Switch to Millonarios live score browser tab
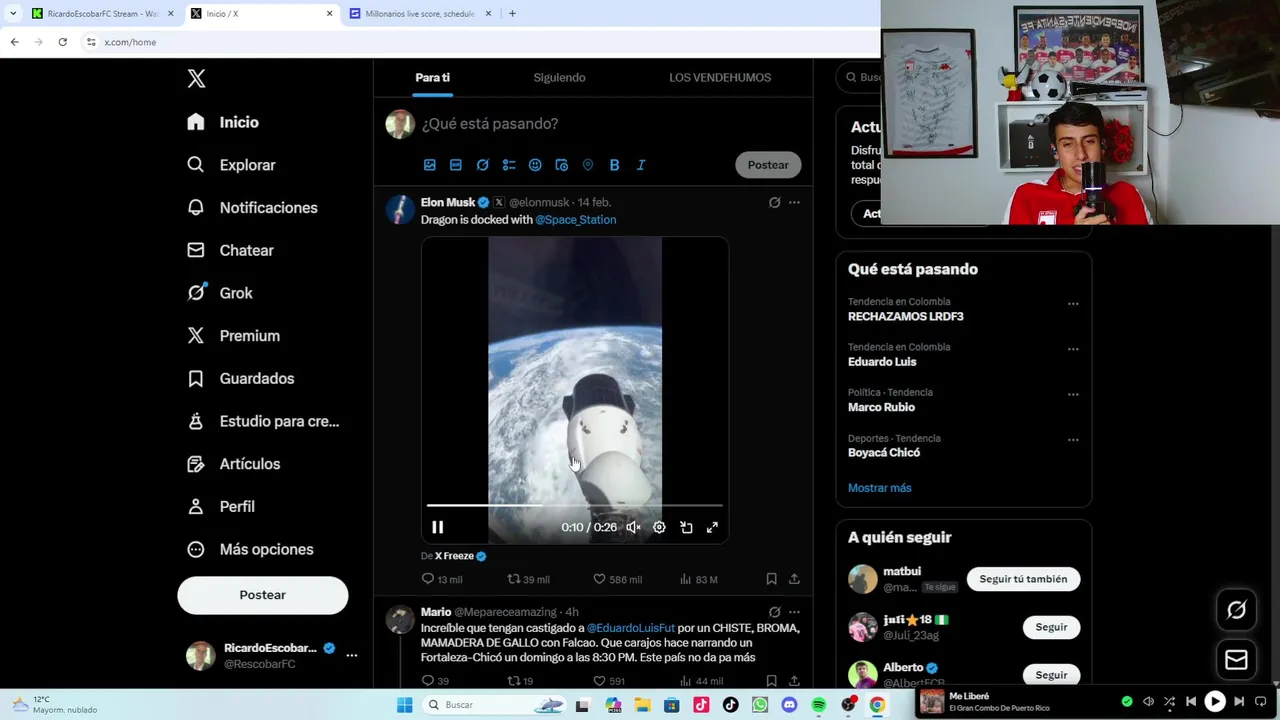Image resolution: width=1280 pixels, height=720 pixels. click(420, 14)
